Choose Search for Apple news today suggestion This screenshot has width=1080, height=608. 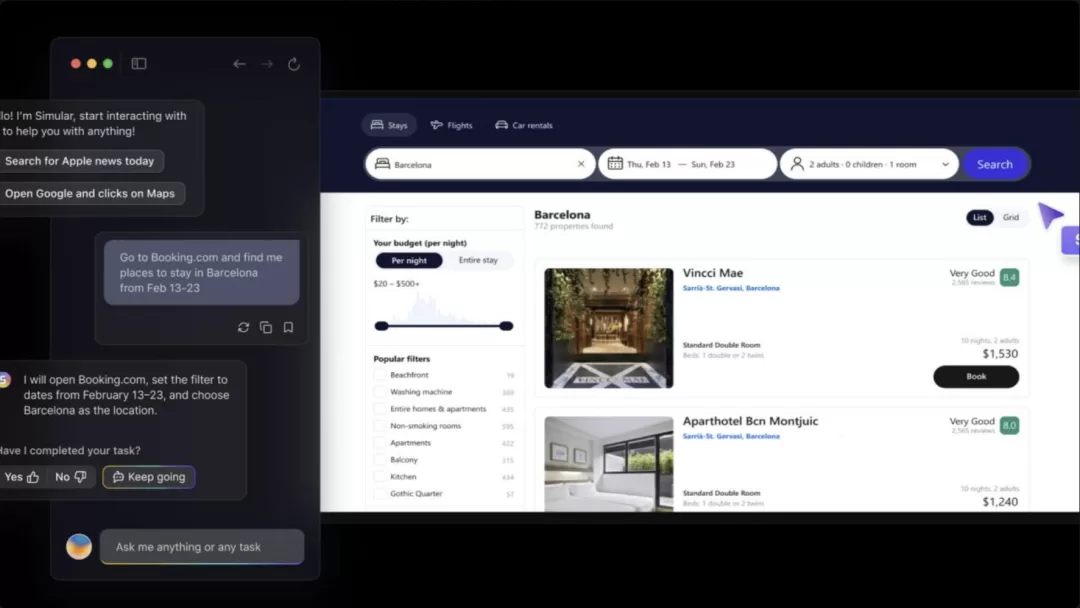click(x=80, y=161)
